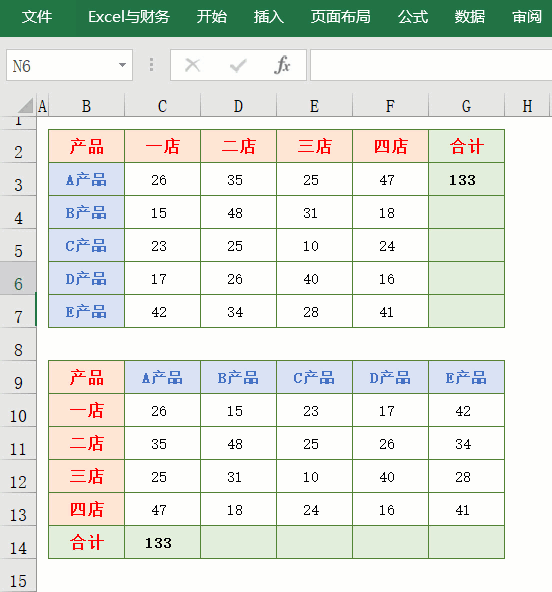Select column D header
552x592 pixels.
click(238, 106)
